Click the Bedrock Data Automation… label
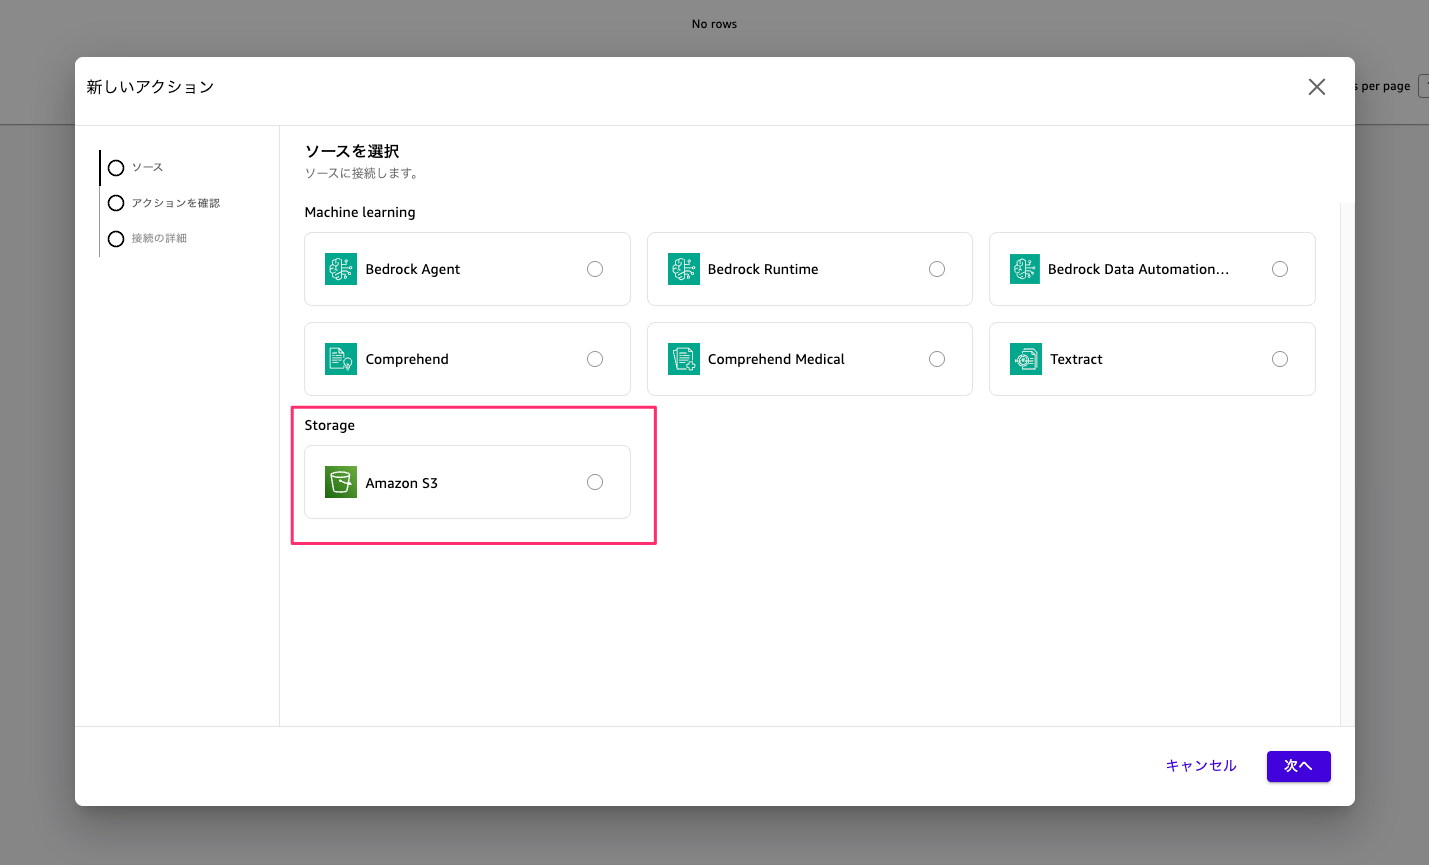 pyautogui.click(x=1138, y=269)
